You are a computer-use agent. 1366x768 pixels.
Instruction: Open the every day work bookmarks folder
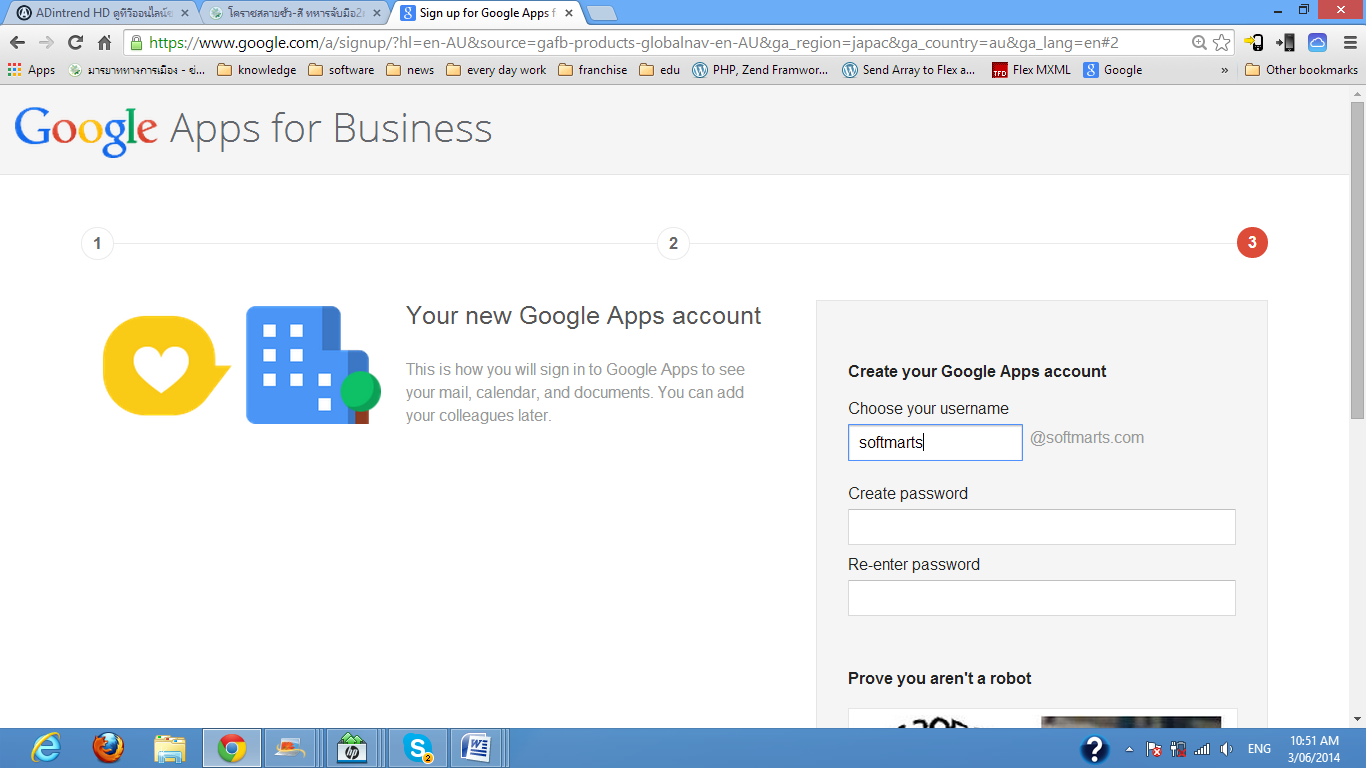pos(496,70)
